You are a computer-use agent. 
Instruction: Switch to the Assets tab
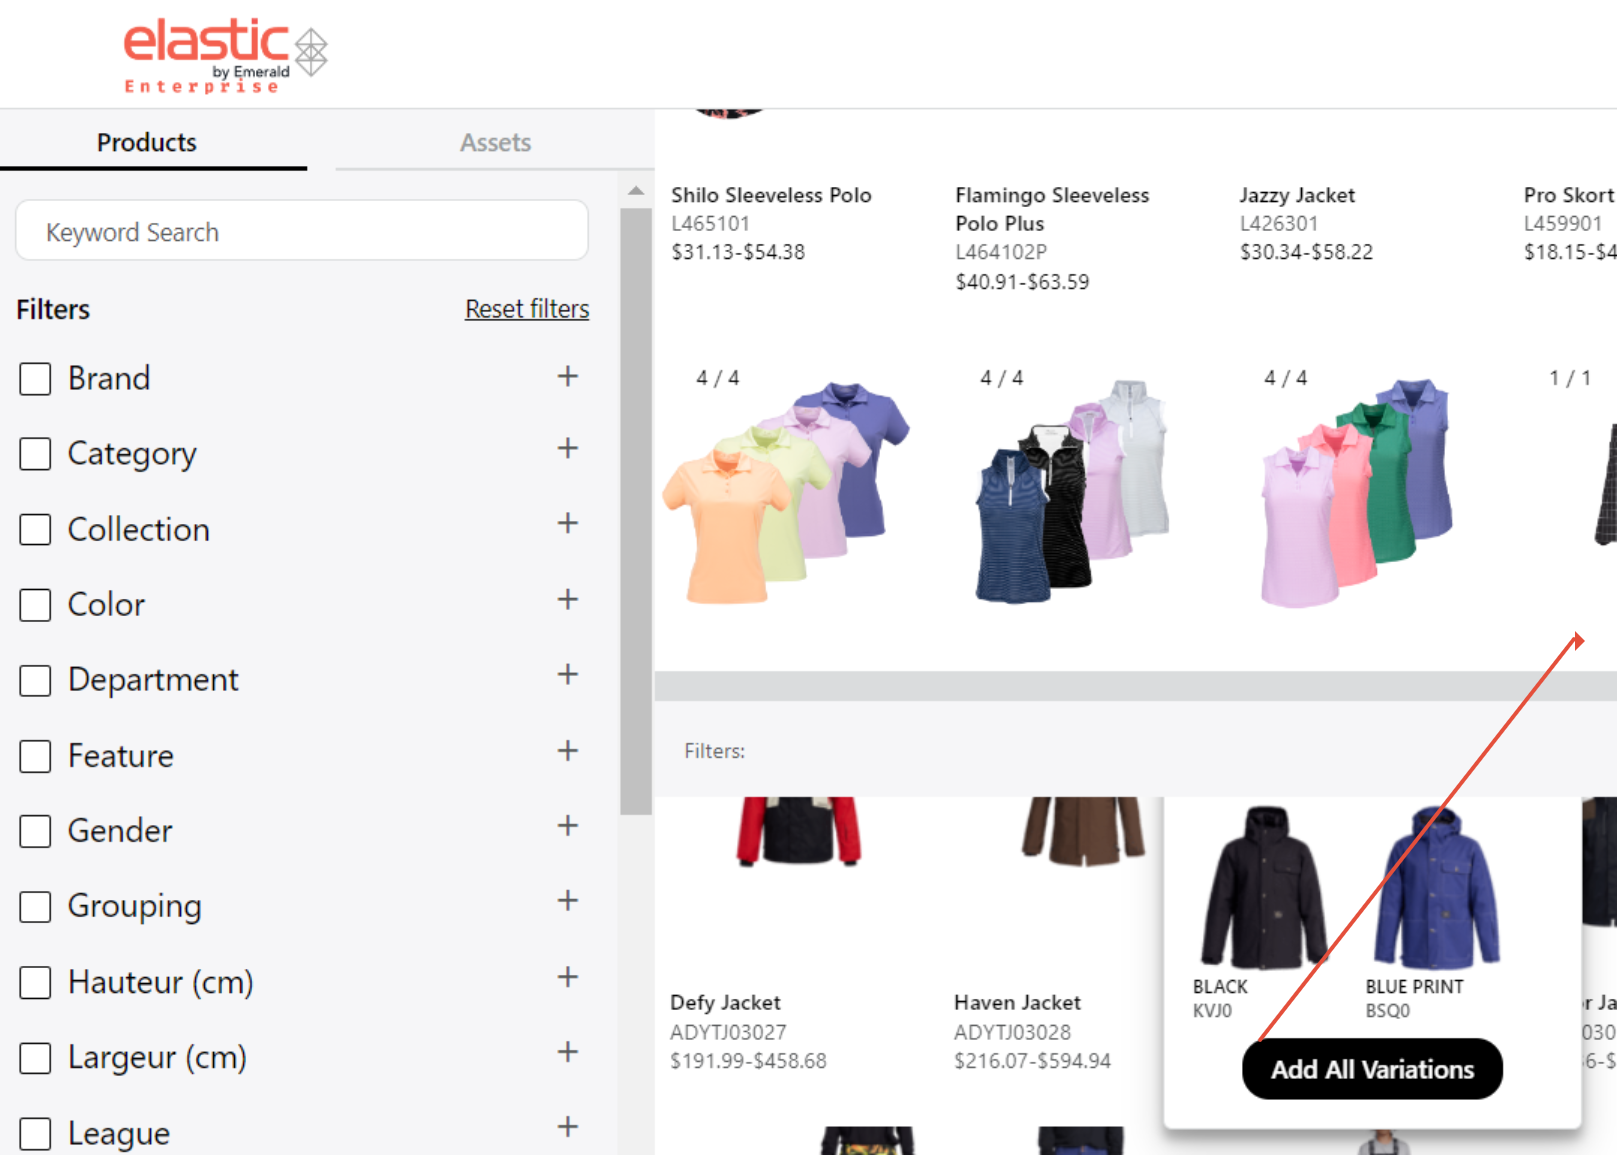495,142
